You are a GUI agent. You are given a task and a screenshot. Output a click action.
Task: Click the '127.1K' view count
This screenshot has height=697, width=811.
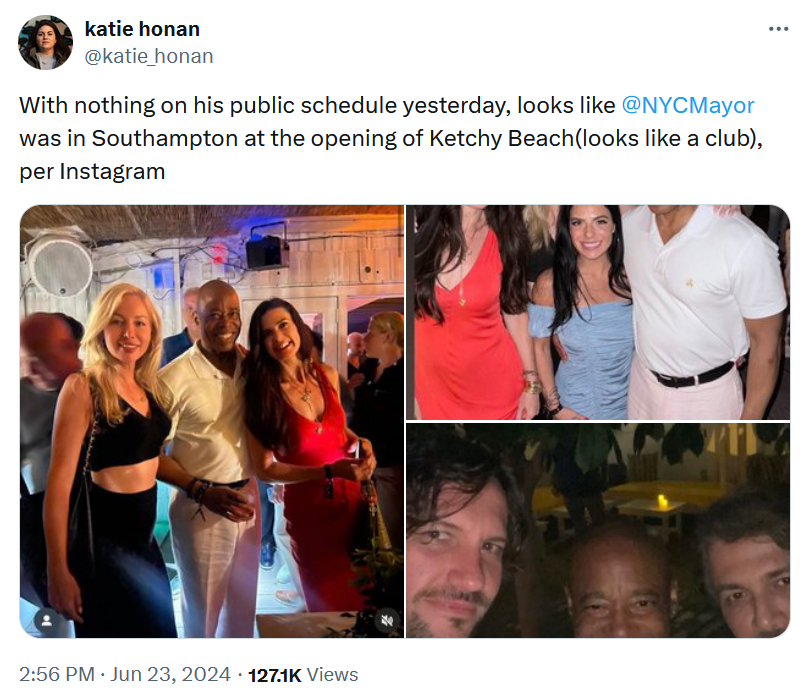pos(274,674)
